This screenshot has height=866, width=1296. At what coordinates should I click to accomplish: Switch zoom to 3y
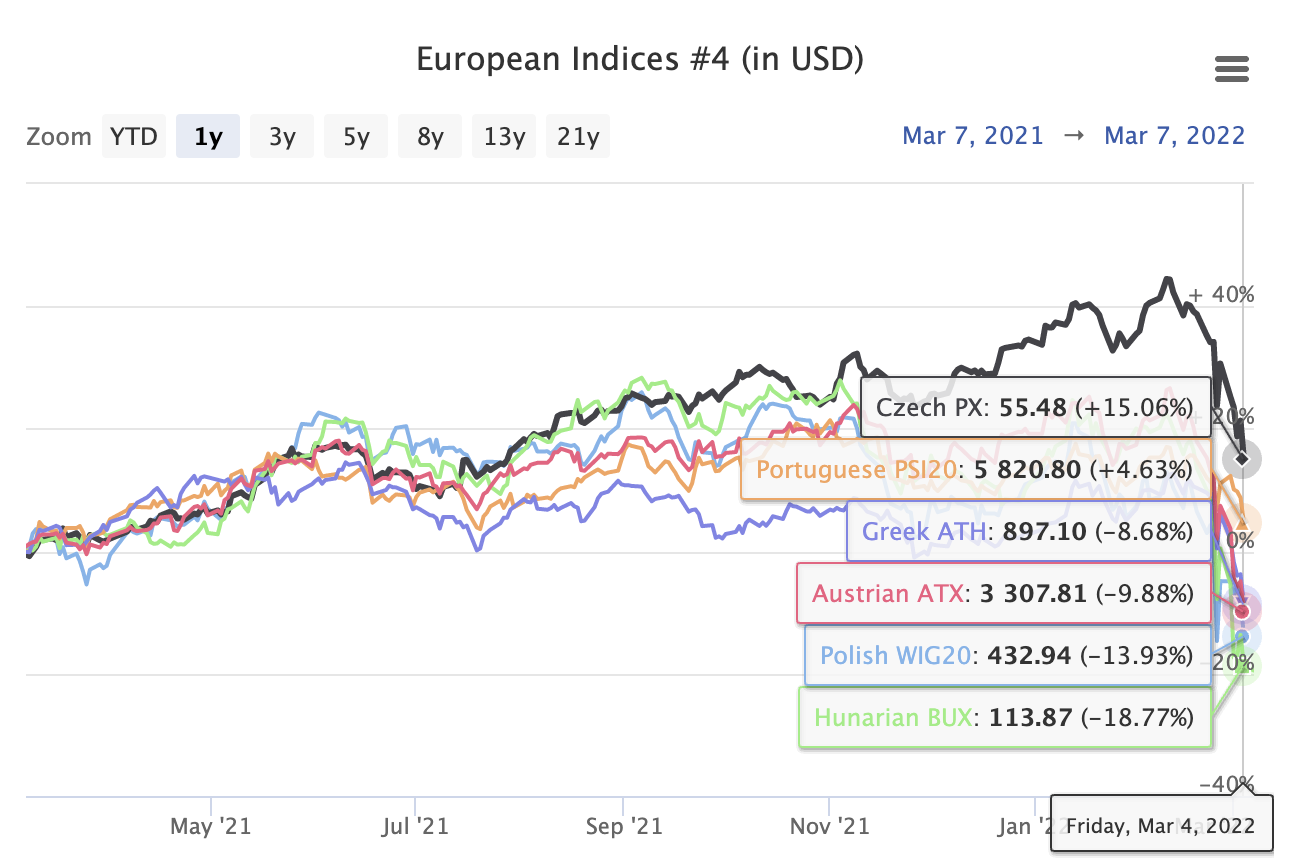pyautogui.click(x=282, y=137)
